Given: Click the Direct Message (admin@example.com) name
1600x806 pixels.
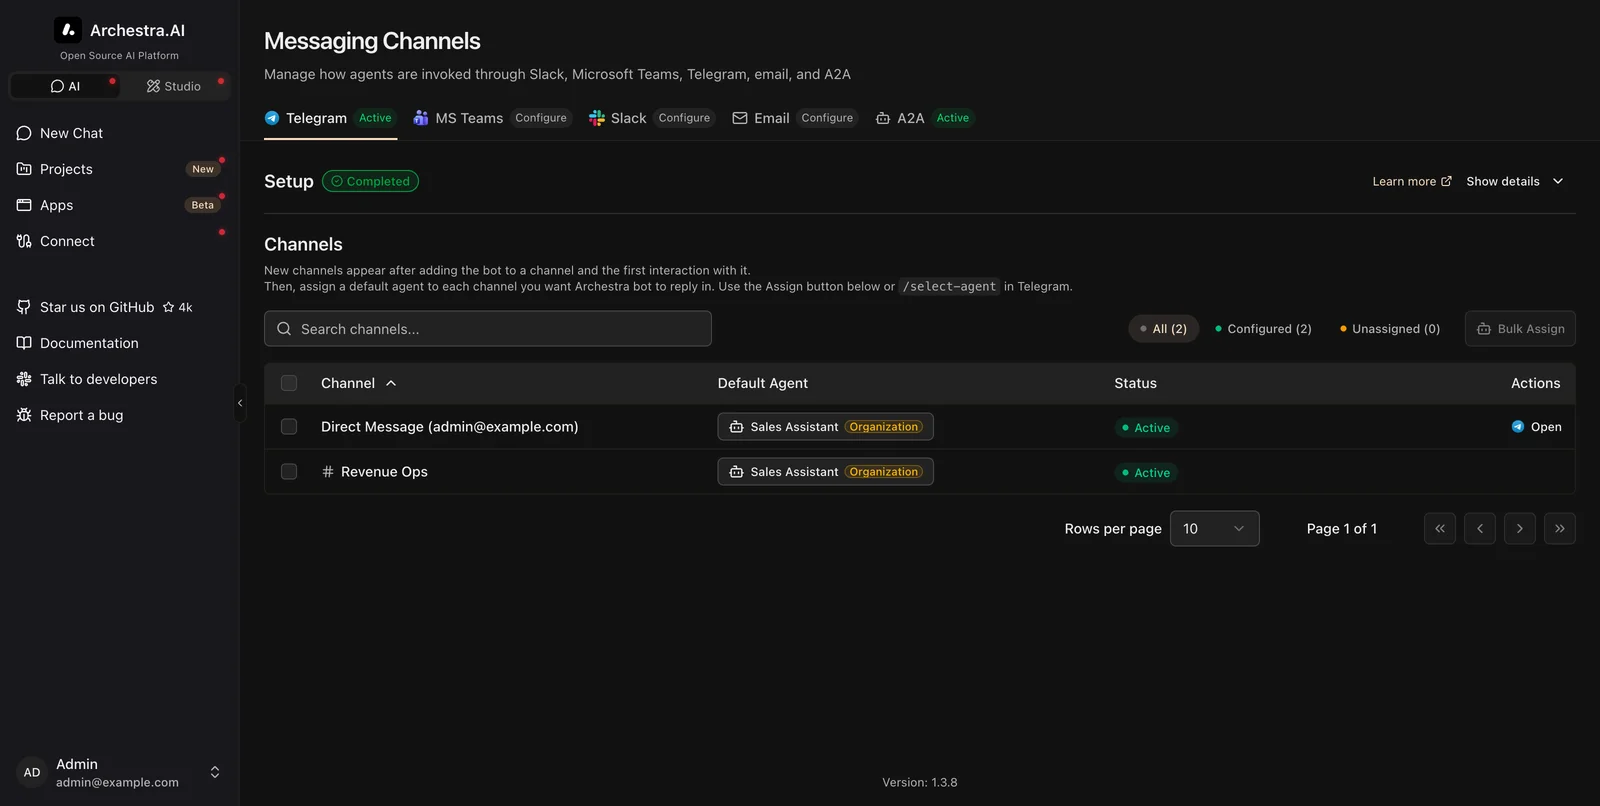Looking at the screenshot, I should [x=450, y=427].
